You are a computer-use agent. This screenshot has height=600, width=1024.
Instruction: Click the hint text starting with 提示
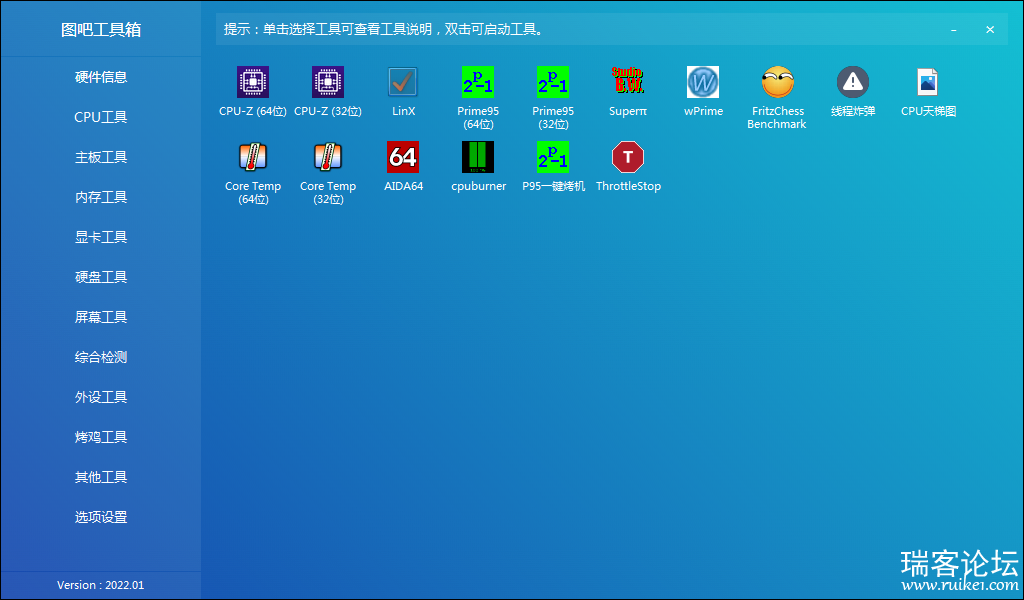pos(384,29)
